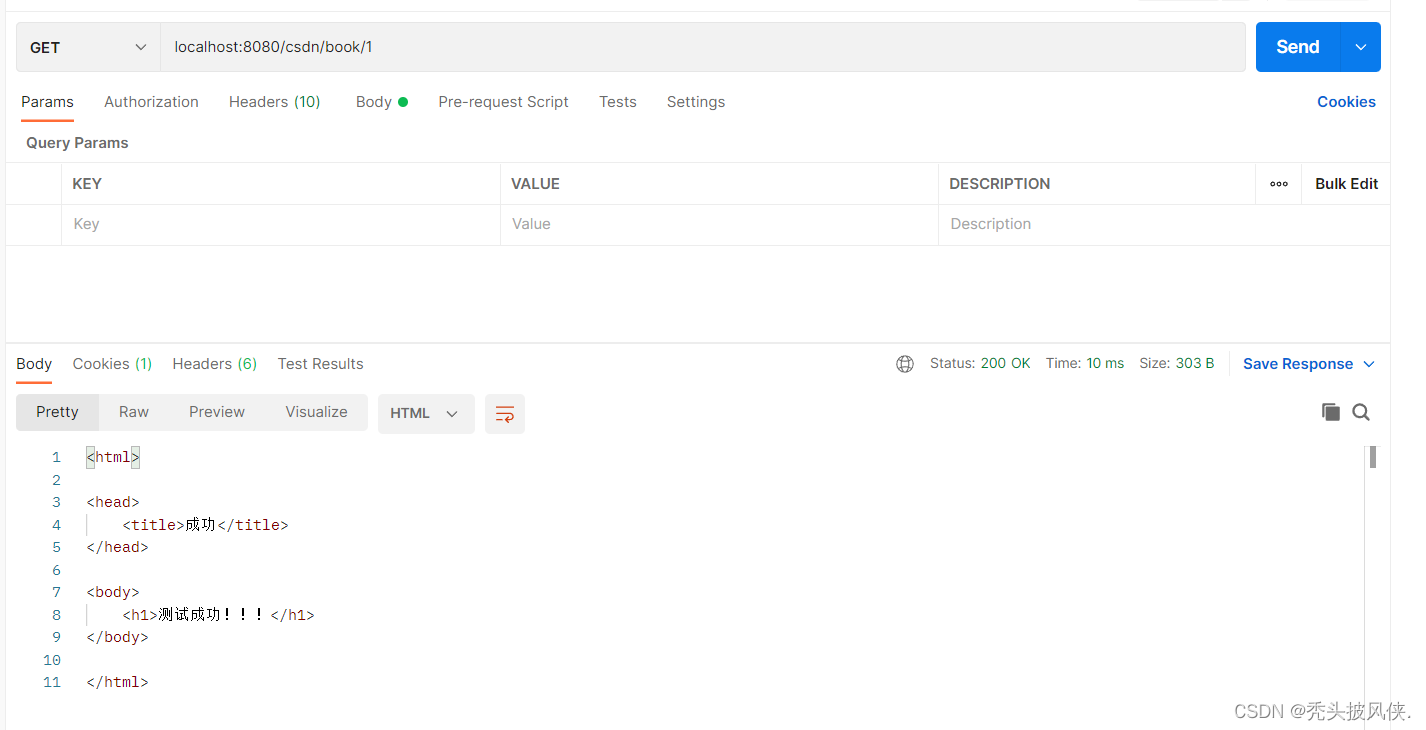Click the request URL input field
The height and width of the screenshot is (730, 1426).
(703, 47)
